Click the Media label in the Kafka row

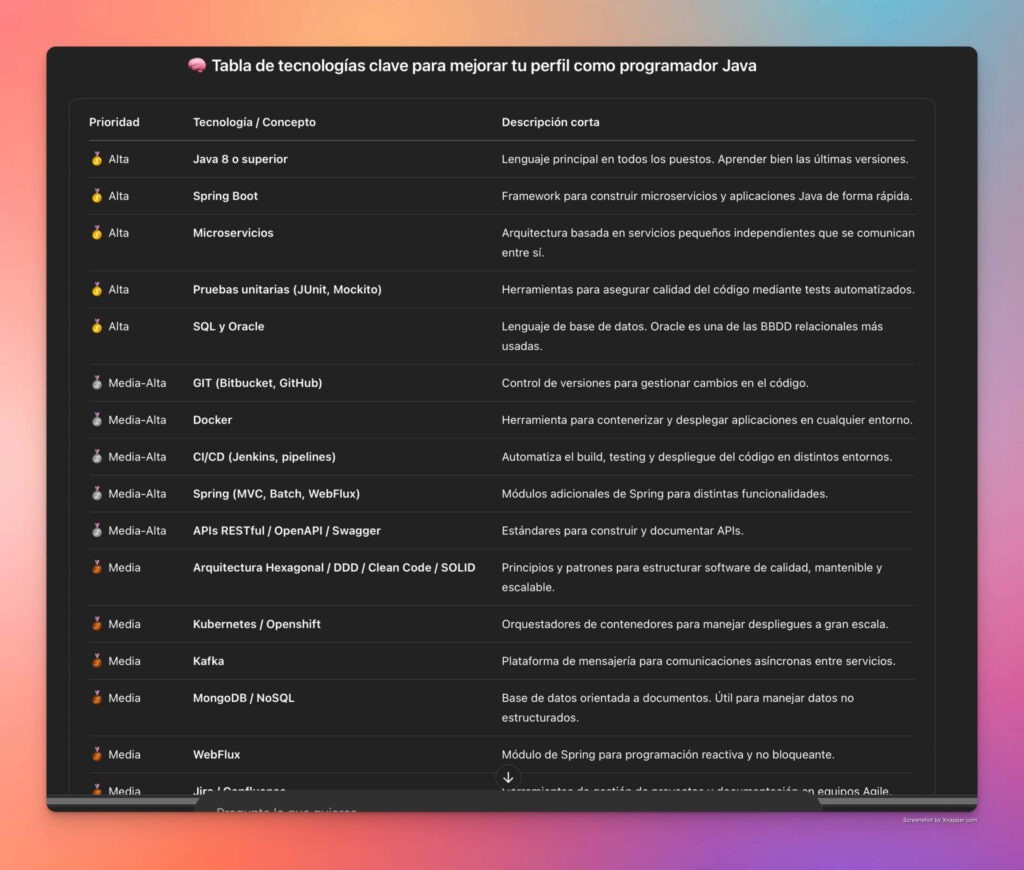coord(124,660)
